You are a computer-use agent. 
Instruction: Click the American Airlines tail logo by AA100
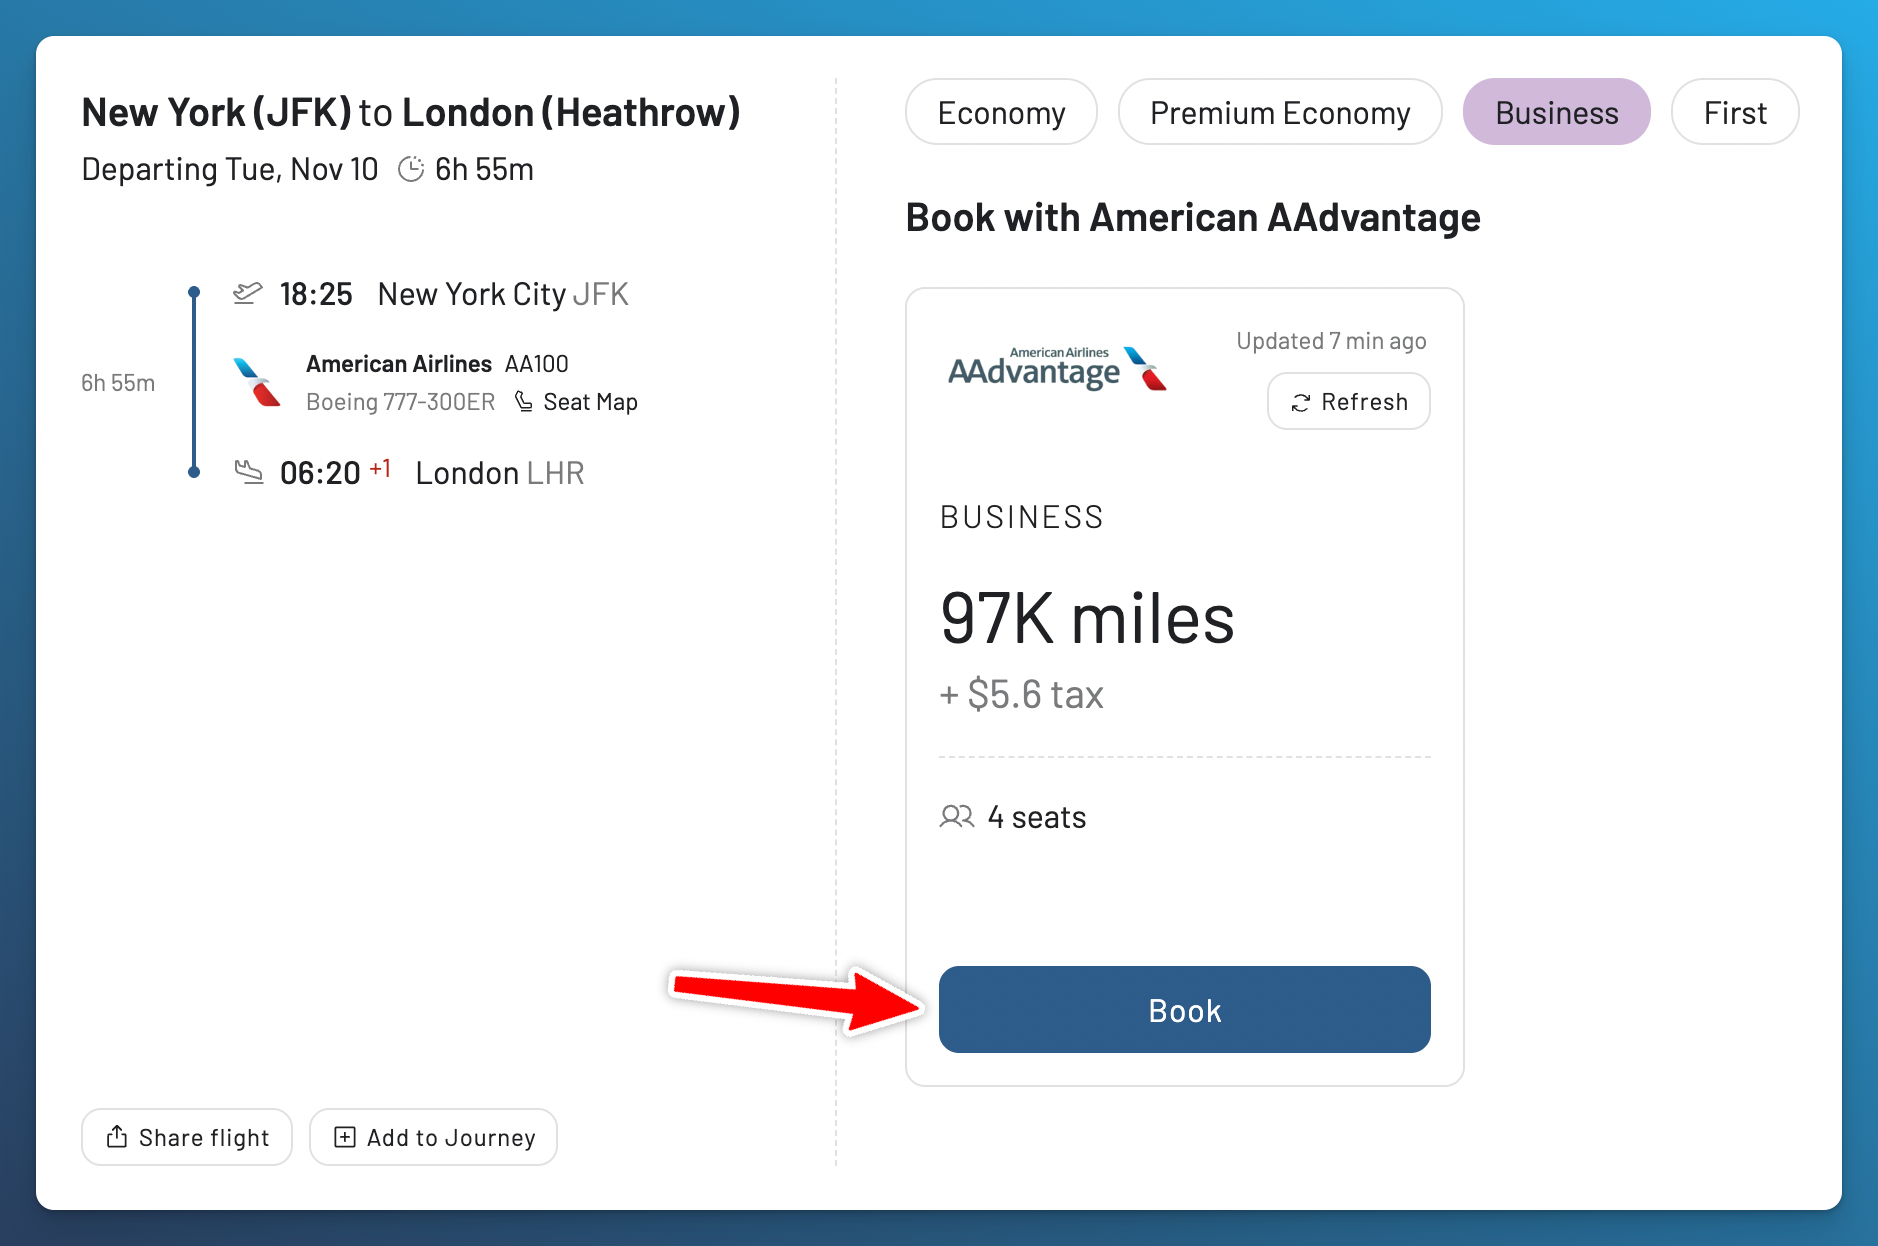pyautogui.click(x=257, y=382)
